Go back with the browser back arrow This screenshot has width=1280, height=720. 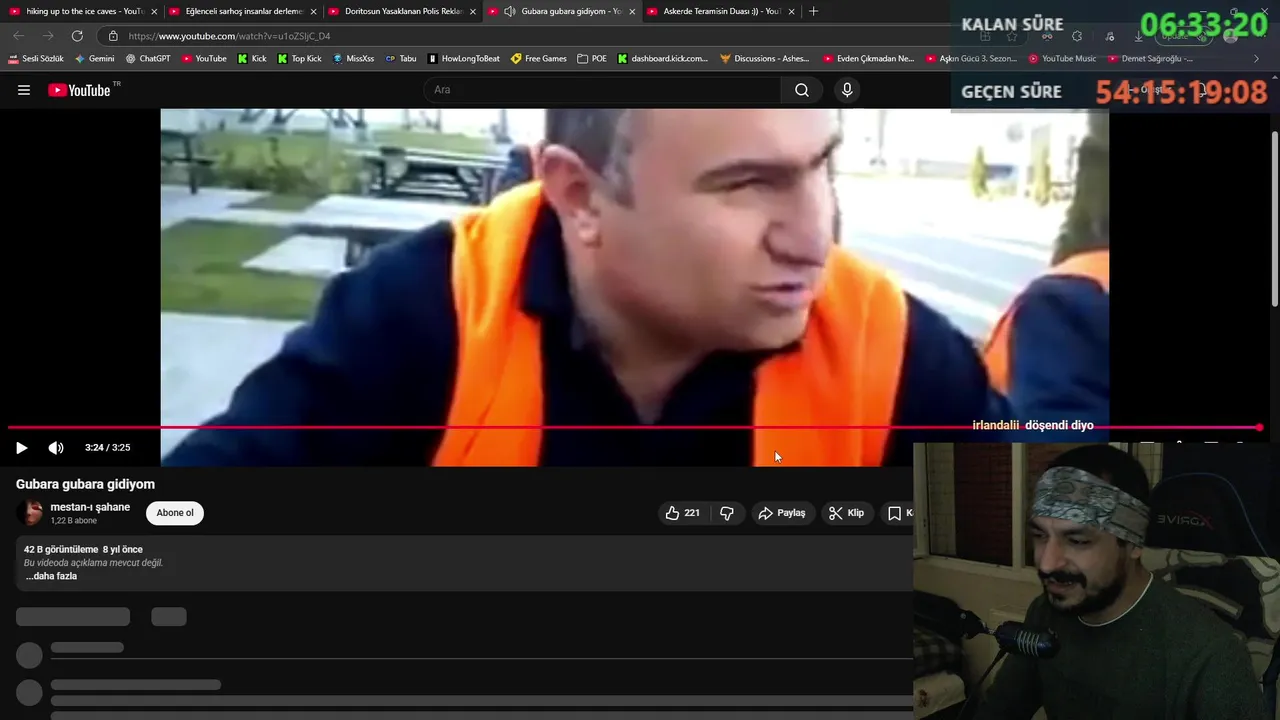(x=18, y=36)
